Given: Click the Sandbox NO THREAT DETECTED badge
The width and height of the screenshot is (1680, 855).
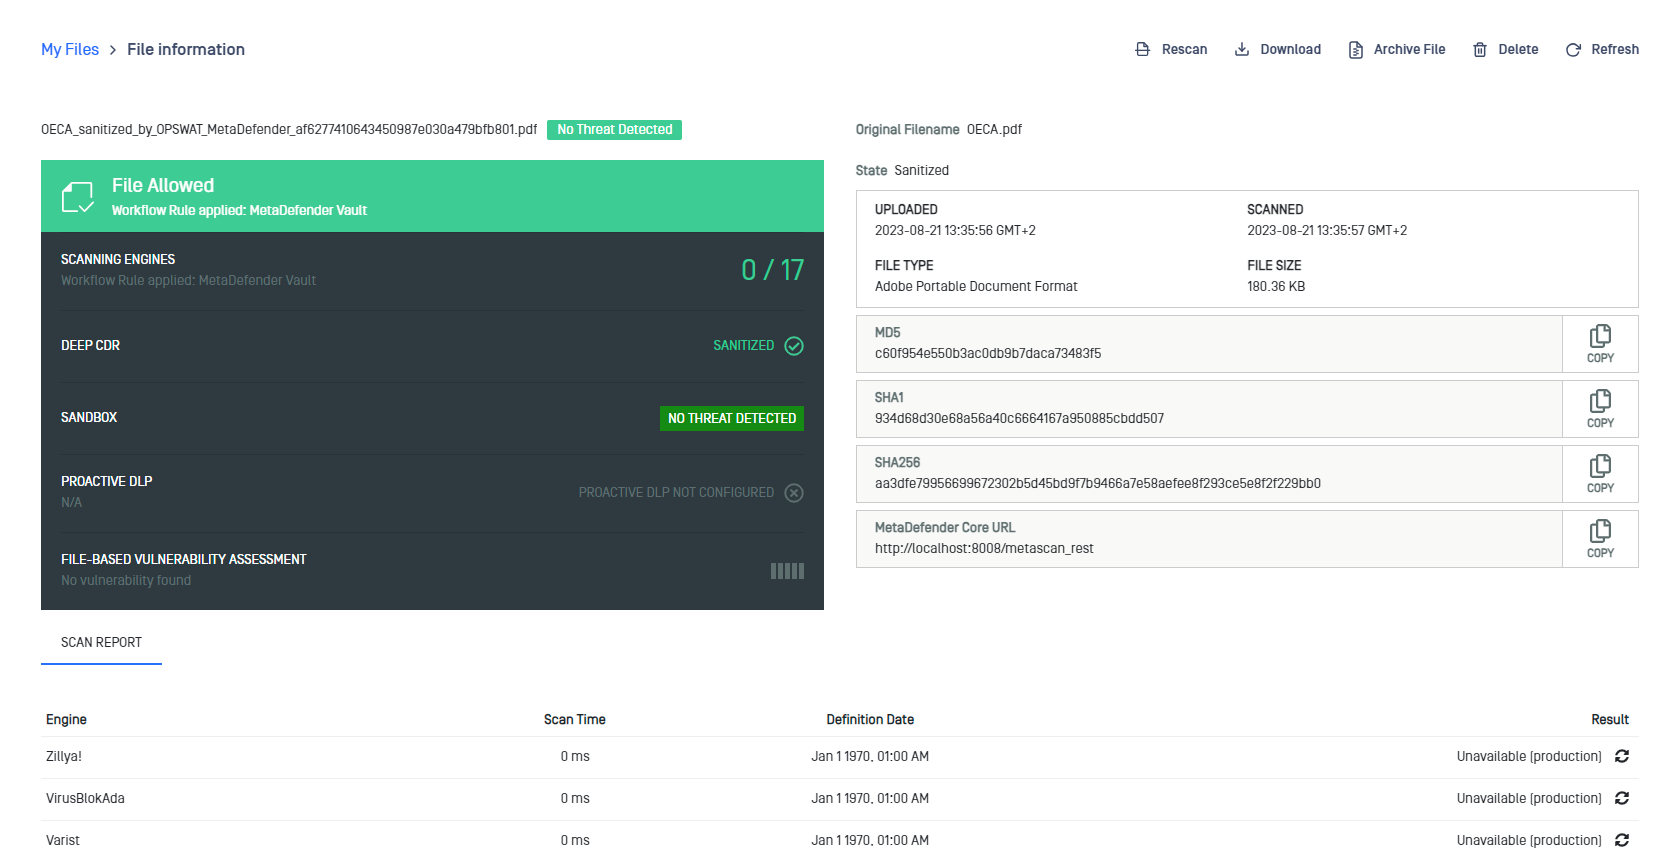Looking at the screenshot, I should pos(732,419).
